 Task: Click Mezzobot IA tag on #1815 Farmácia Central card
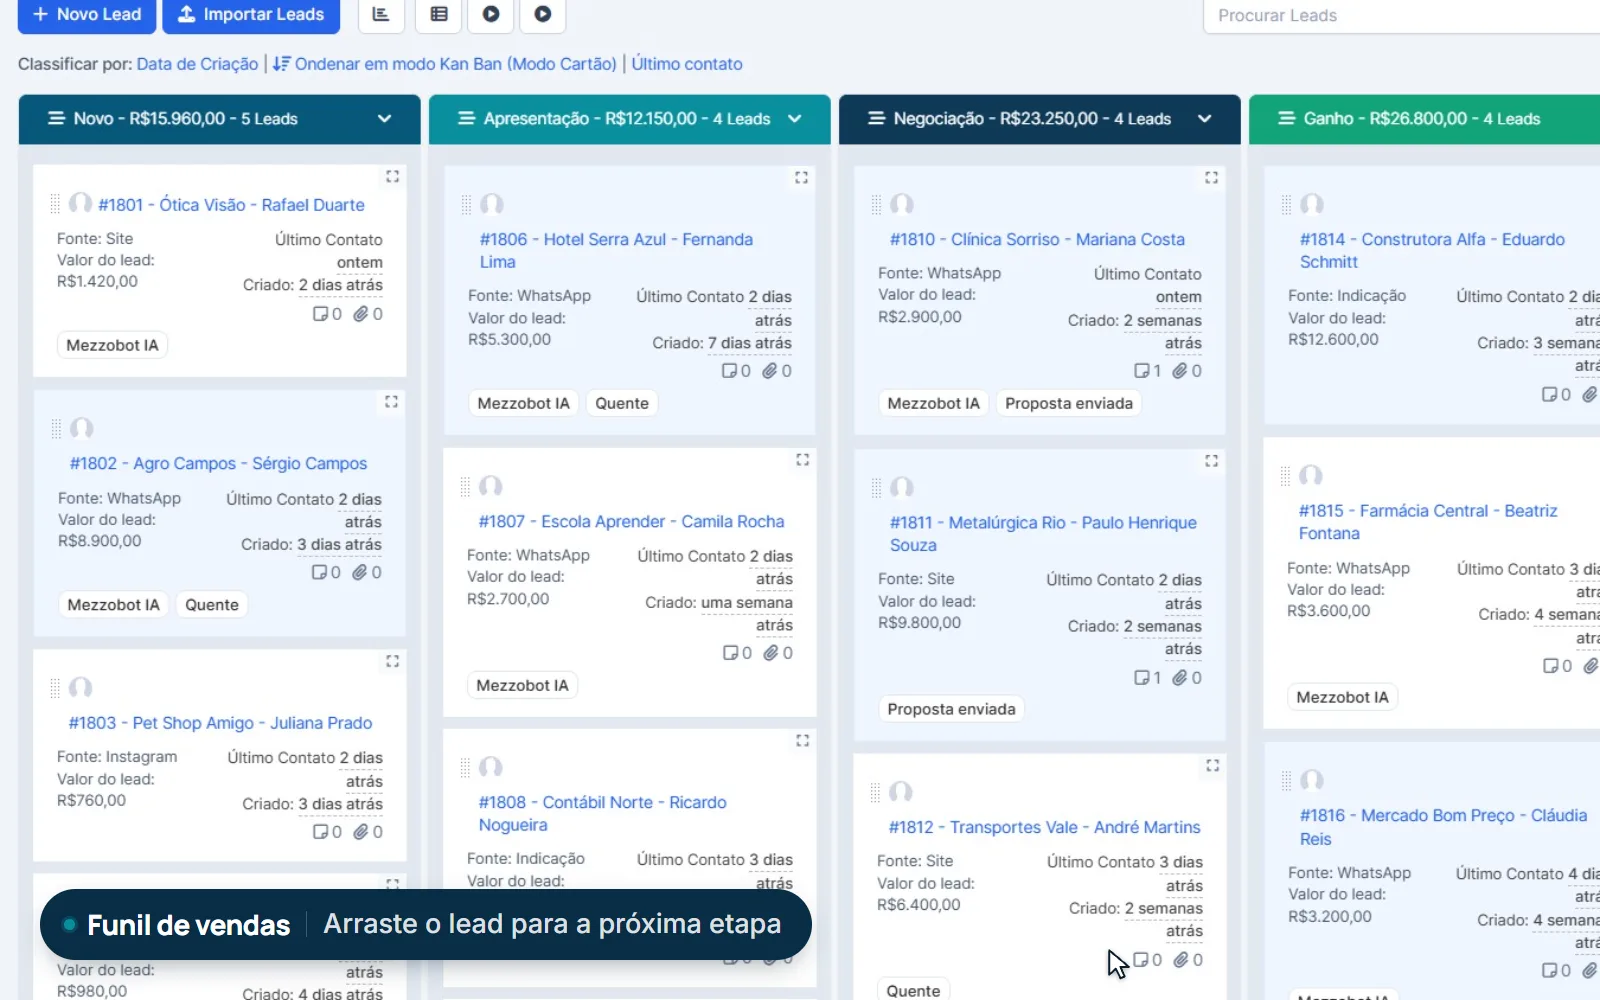tap(1342, 697)
